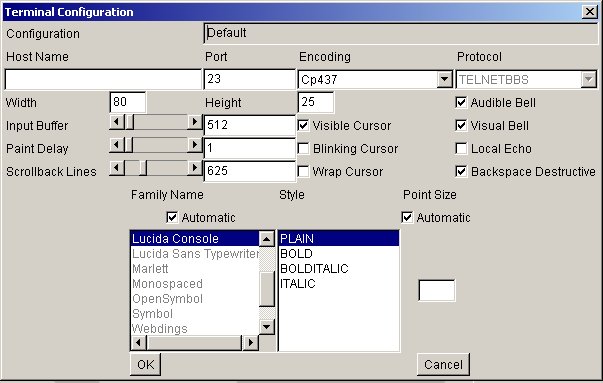Click the Height field showing 25
Screen dimensions: 603x383
[315, 102]
